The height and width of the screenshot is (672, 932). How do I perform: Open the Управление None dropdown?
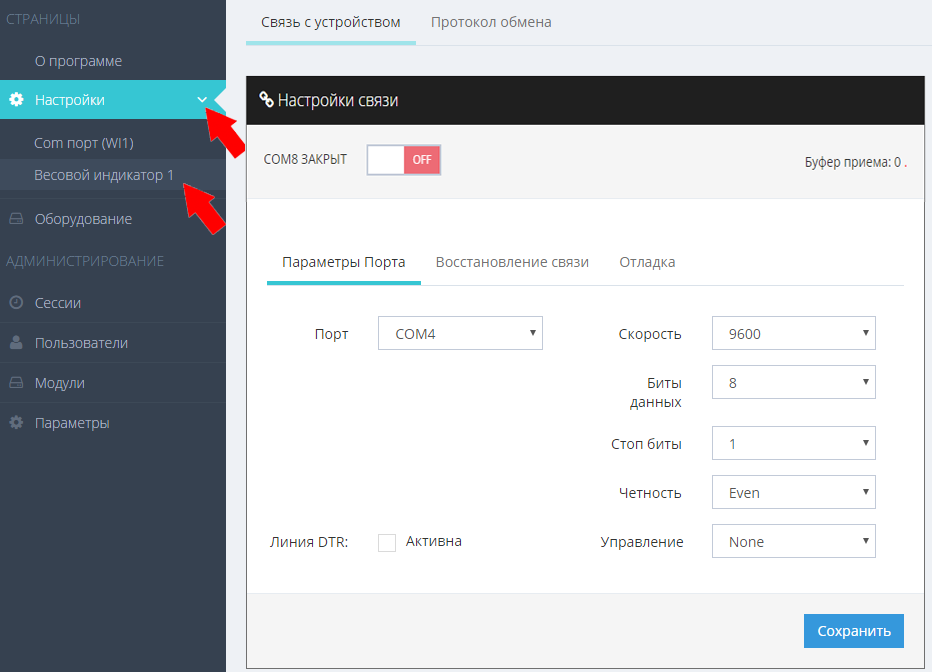click(x=793, y=542)
